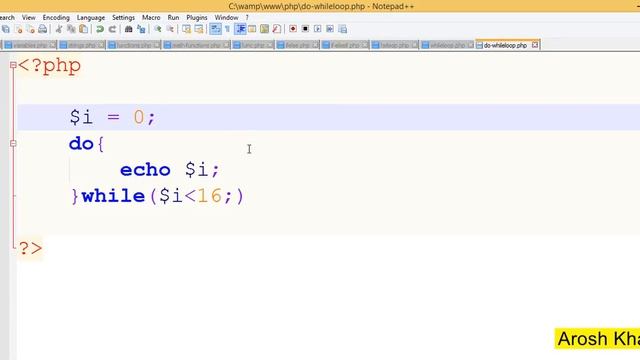The image size is (640, 360).
Task: Click the number 16 in while condition
Action: click(x=210, y=196)
